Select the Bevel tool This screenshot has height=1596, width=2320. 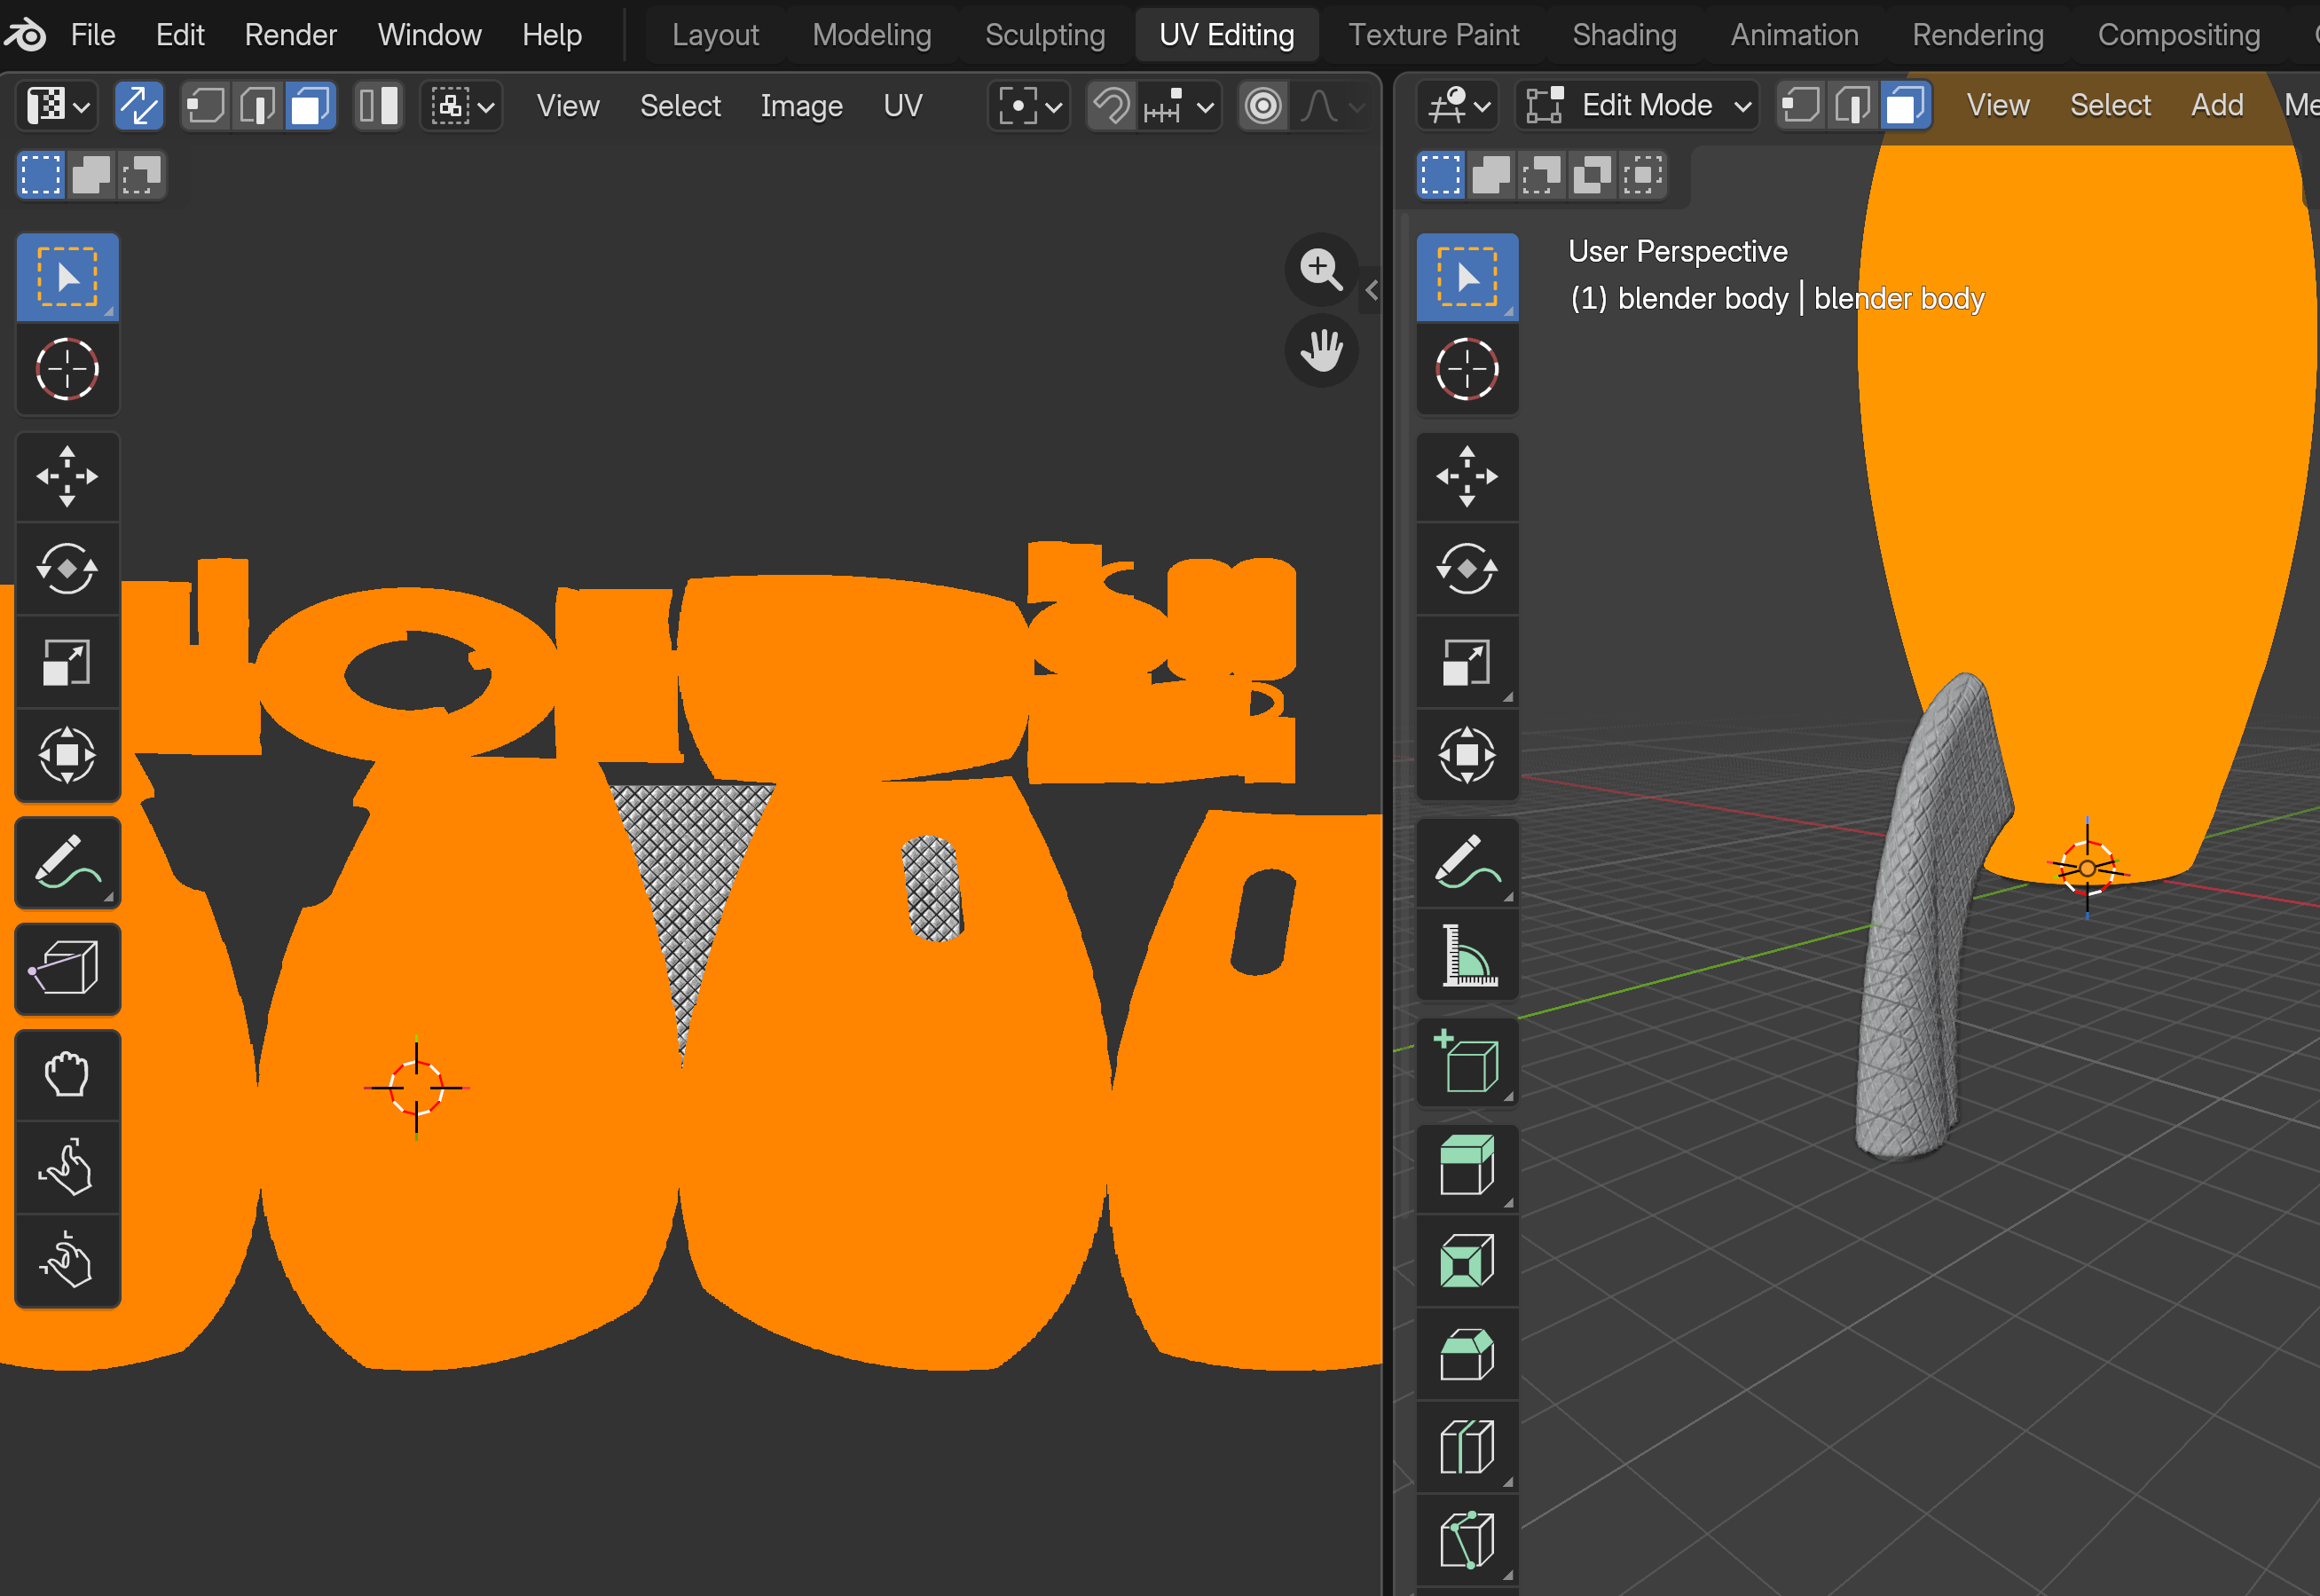tap(1467, 1353)
